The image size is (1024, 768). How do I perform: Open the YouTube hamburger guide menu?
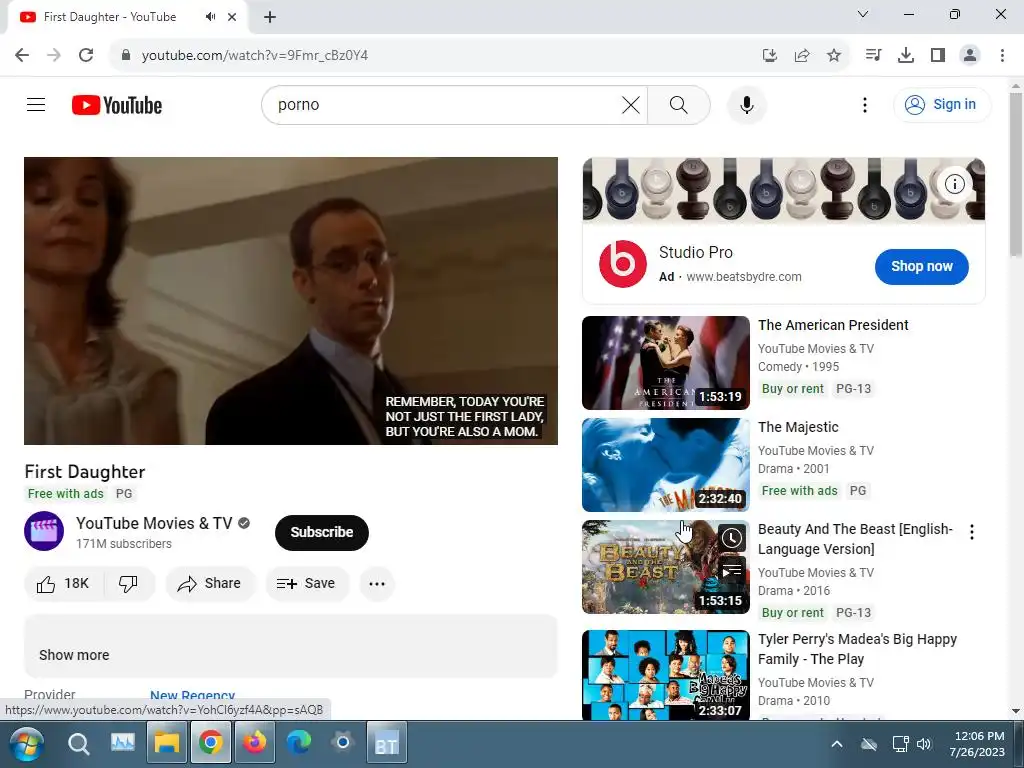[x=36, y=104]
